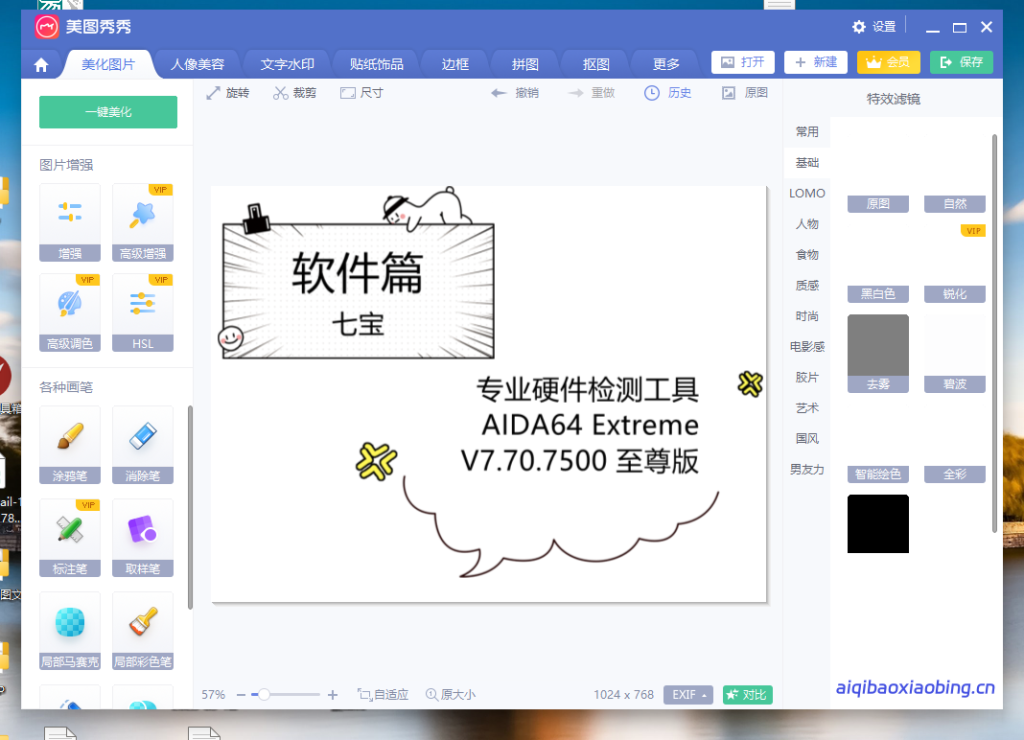Fit image with 自适应 button
The image size is (1024, 740).
383,695
